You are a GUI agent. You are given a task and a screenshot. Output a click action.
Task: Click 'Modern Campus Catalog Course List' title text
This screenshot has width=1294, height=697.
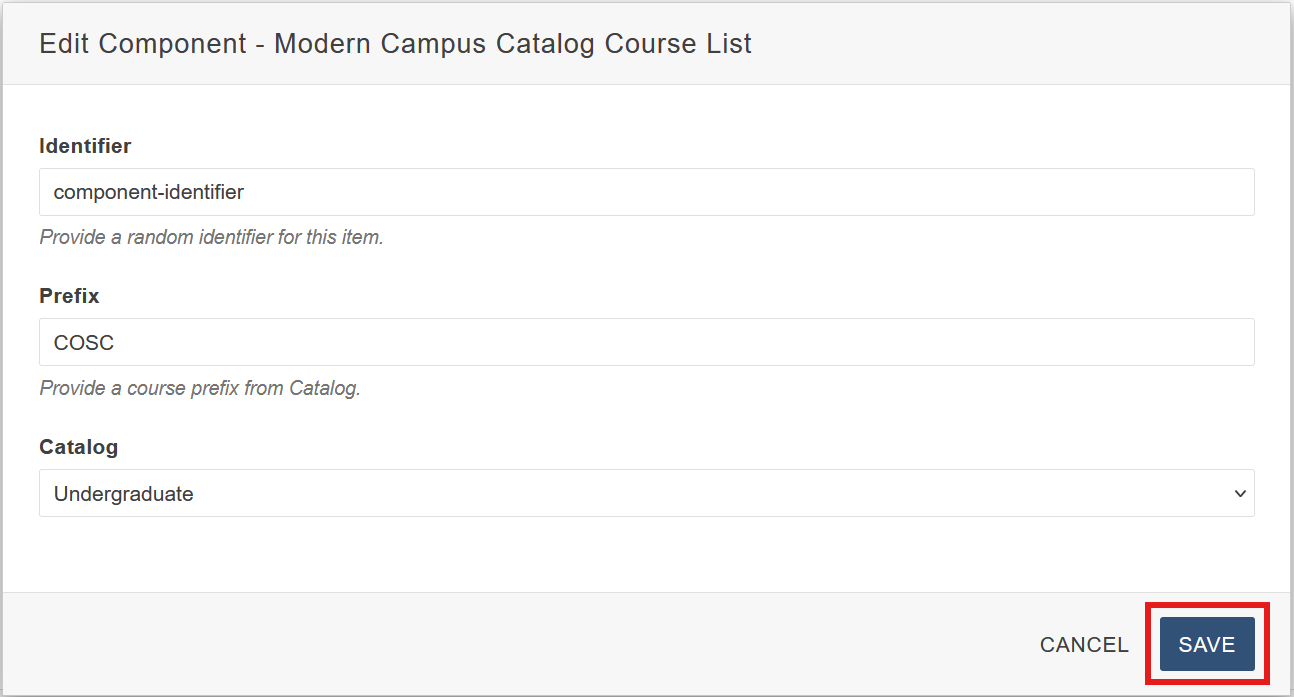[512, 44]
